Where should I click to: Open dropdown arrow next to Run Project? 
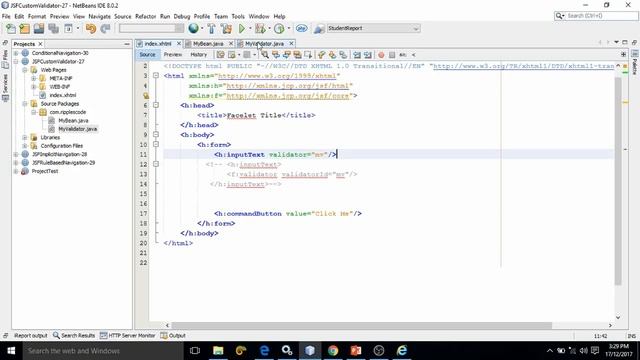(x=249, y=29)
